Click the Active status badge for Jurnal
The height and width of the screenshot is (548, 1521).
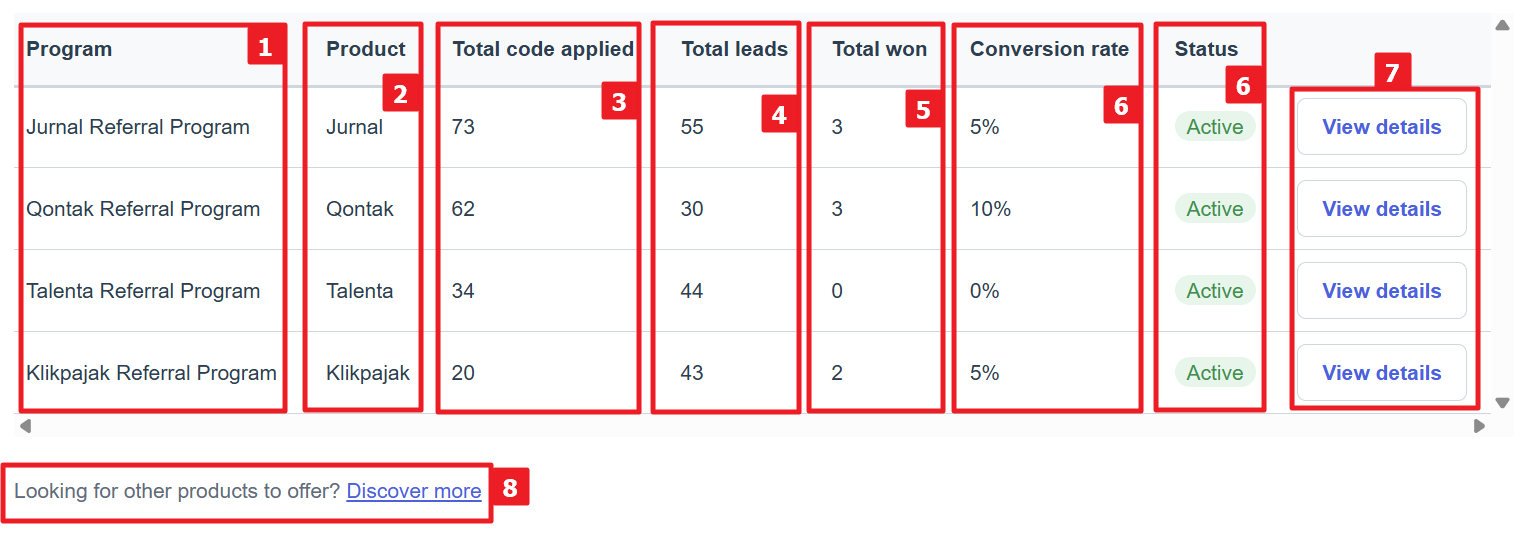pyautogui.click(x=1215, y=127)
